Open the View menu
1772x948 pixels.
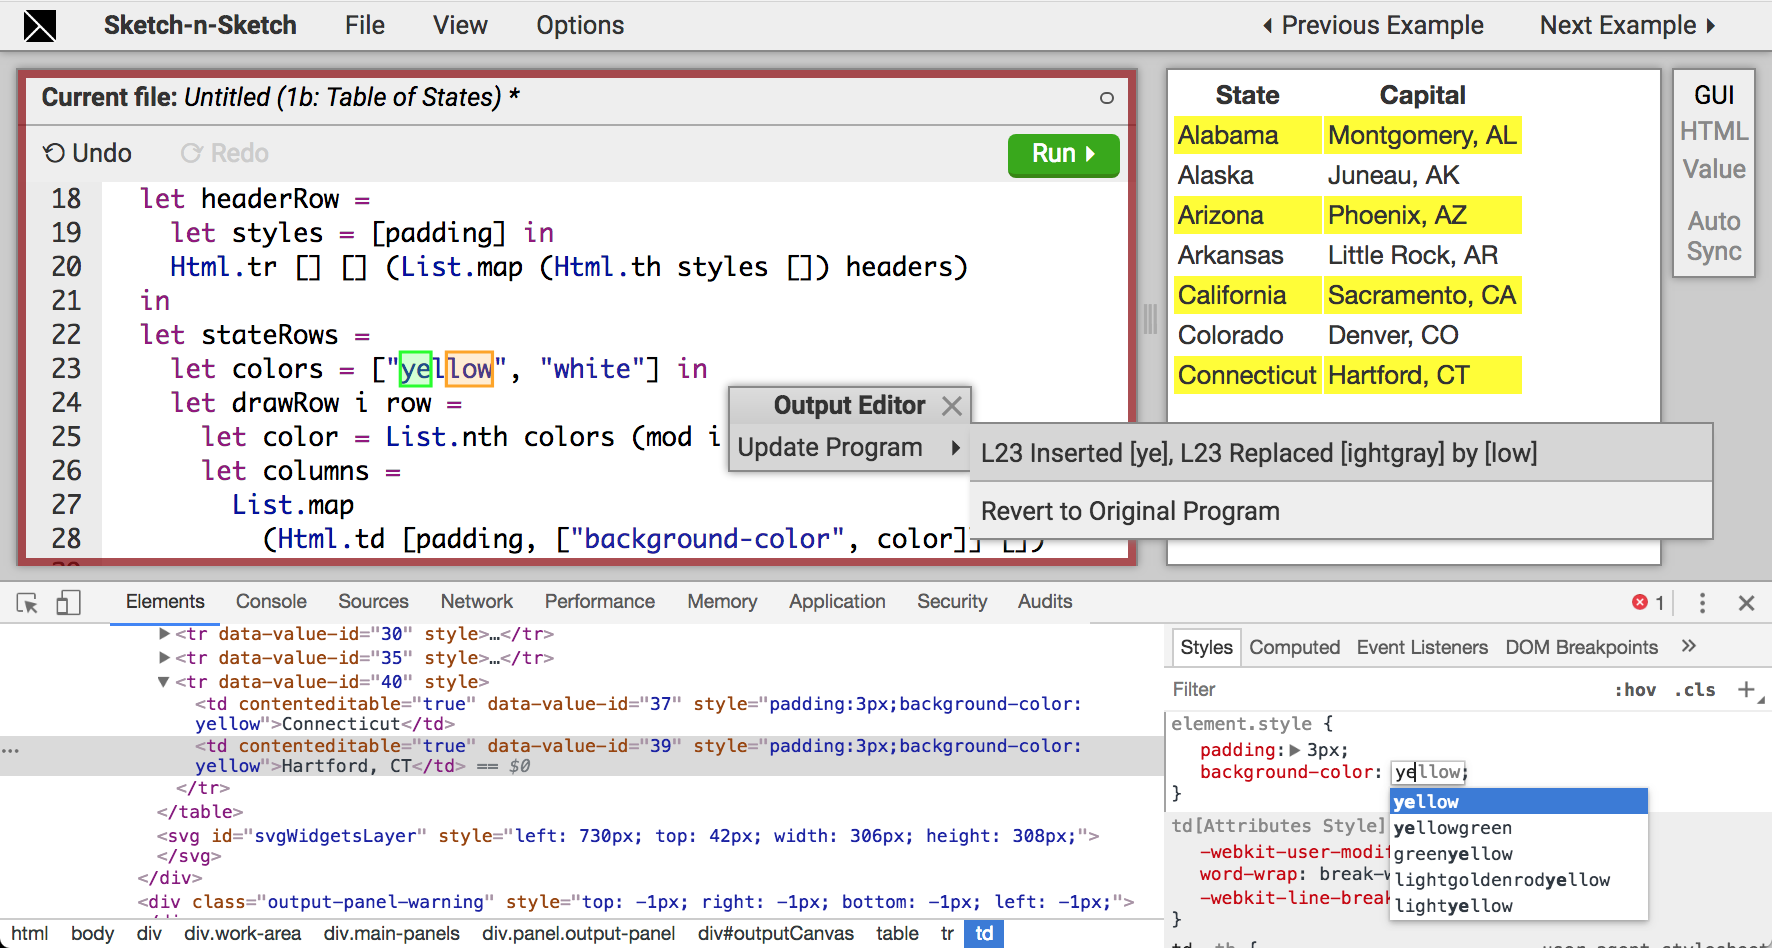click(x=460, y=25)
